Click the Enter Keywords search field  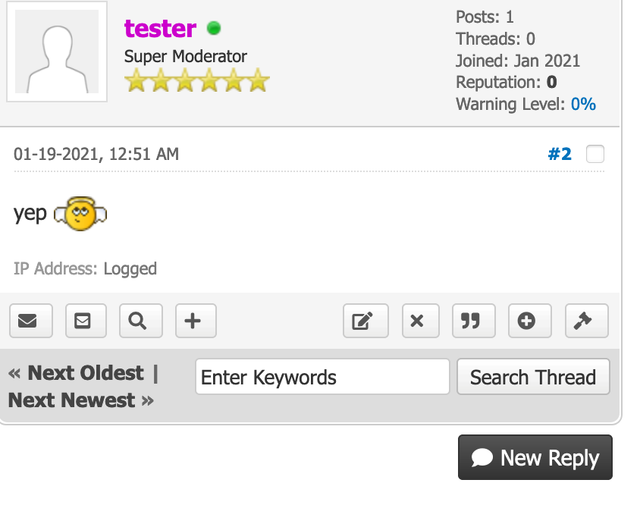pos(322,377)
